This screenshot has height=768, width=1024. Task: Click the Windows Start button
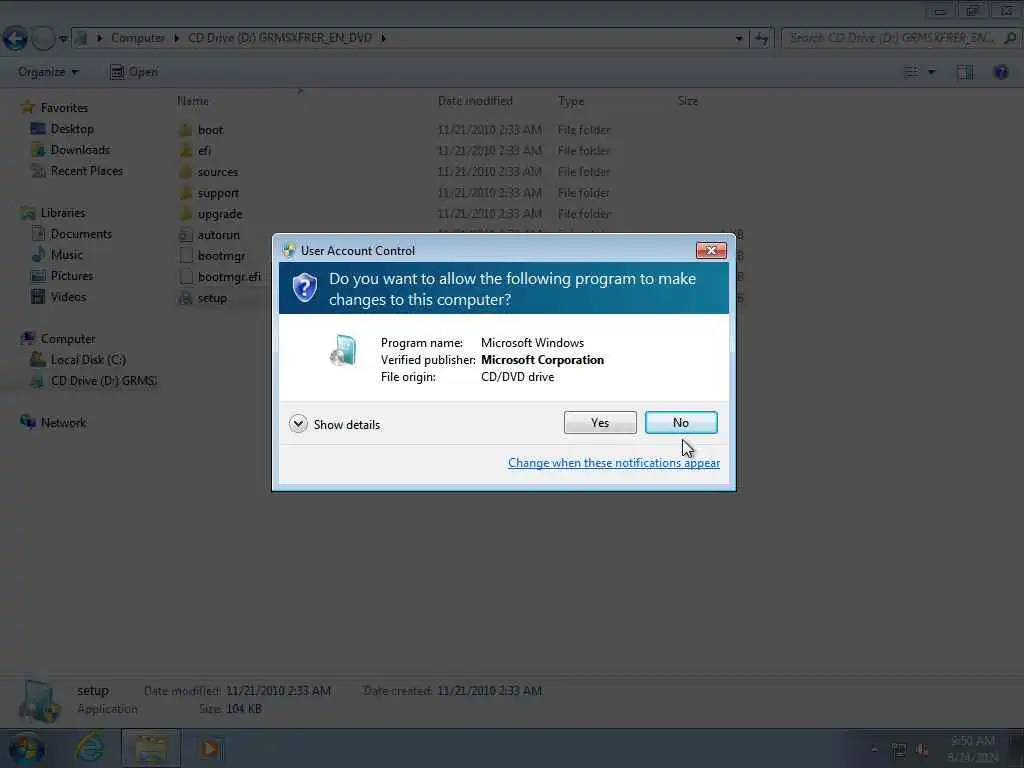point(26,749)
